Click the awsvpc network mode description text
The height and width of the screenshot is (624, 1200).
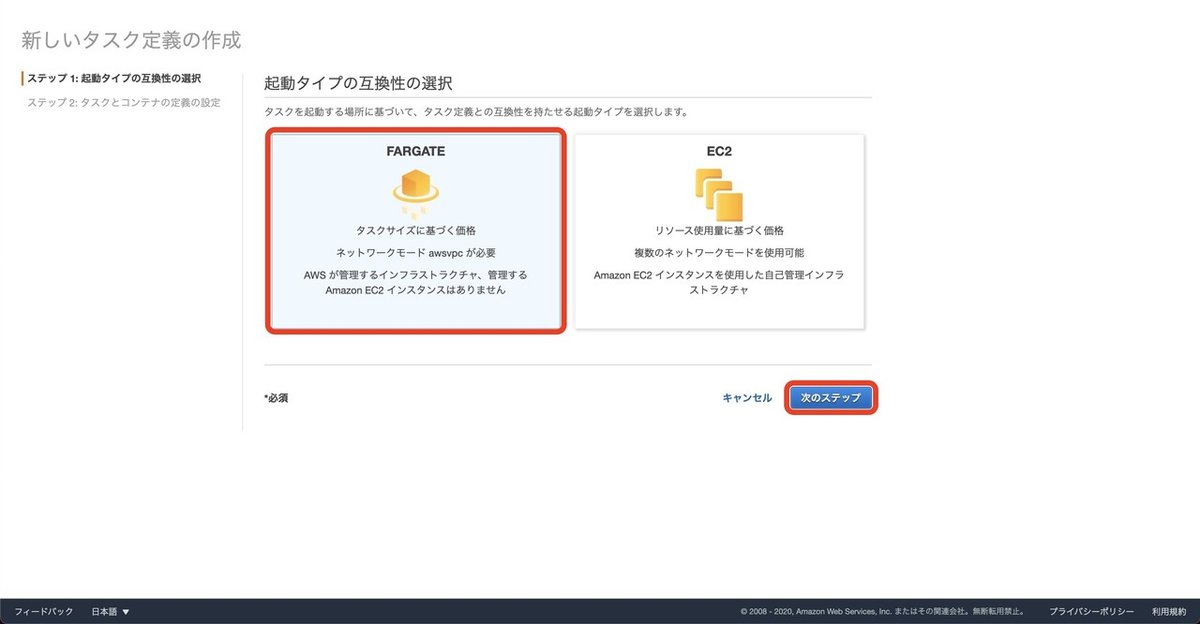click(x=416, y=251)
